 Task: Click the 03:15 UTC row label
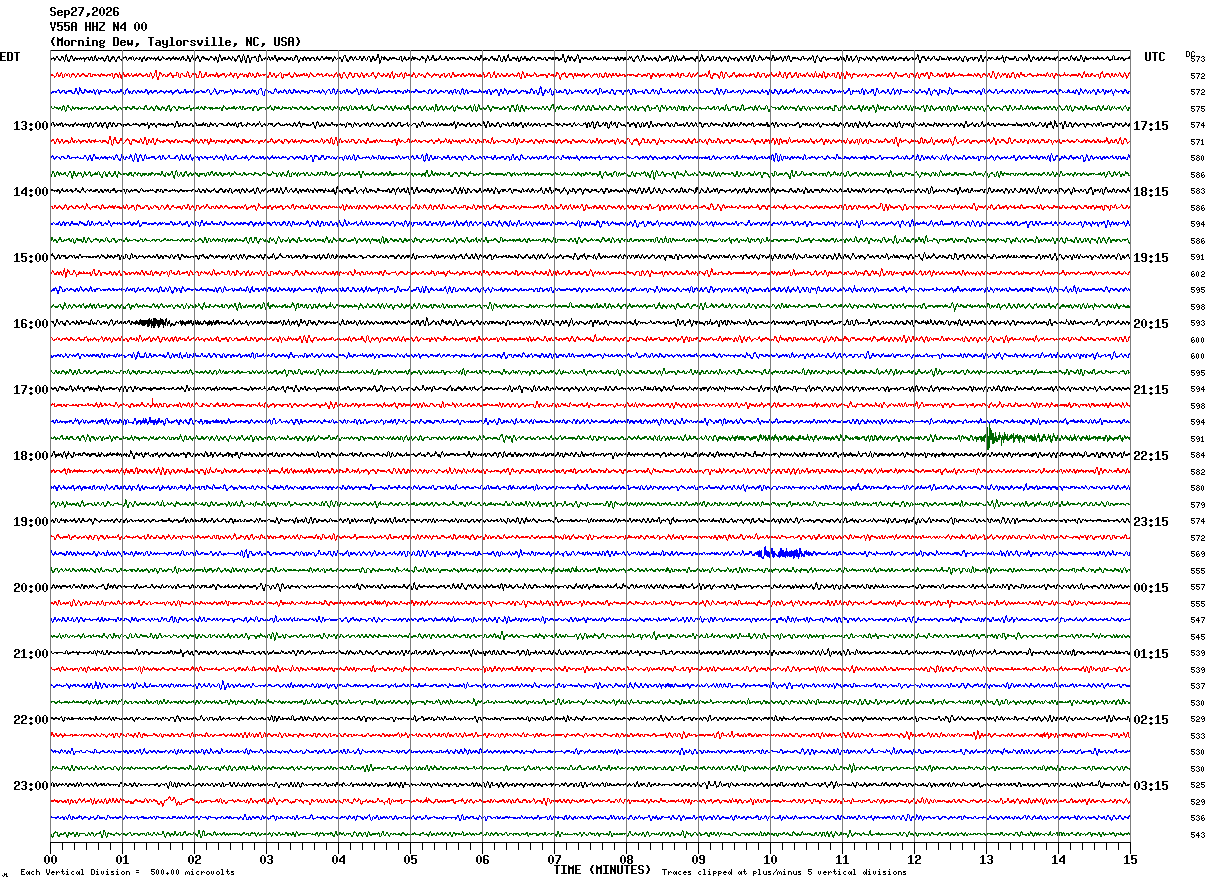pyautogui.click(x=1151, y=786)
